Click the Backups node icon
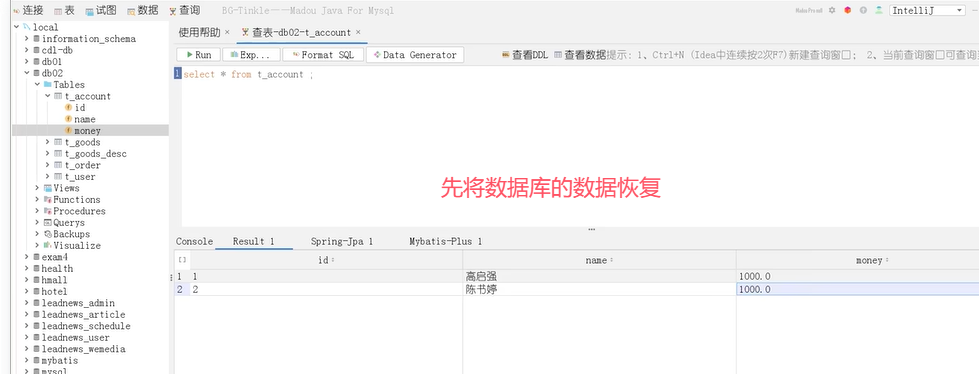This screenshot has width=979, height=374. pyautogui.click(x=47, y=234)
